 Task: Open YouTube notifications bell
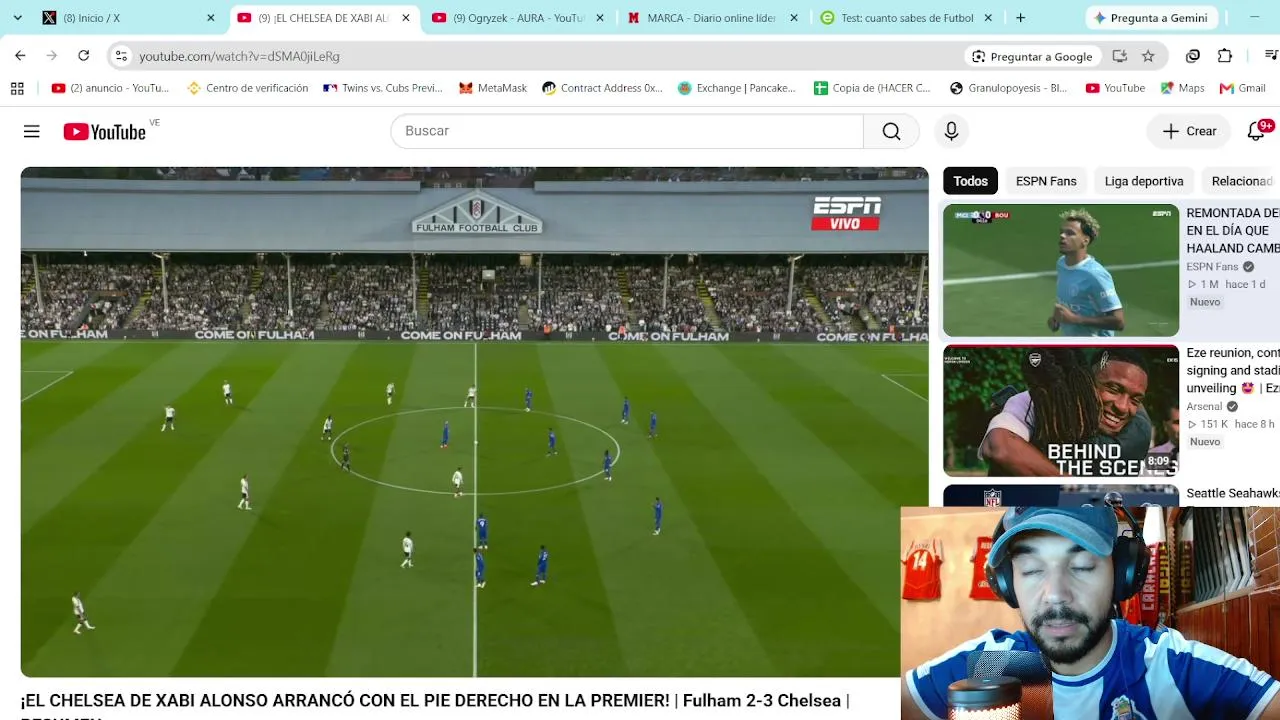click(x=1256, y=131)
